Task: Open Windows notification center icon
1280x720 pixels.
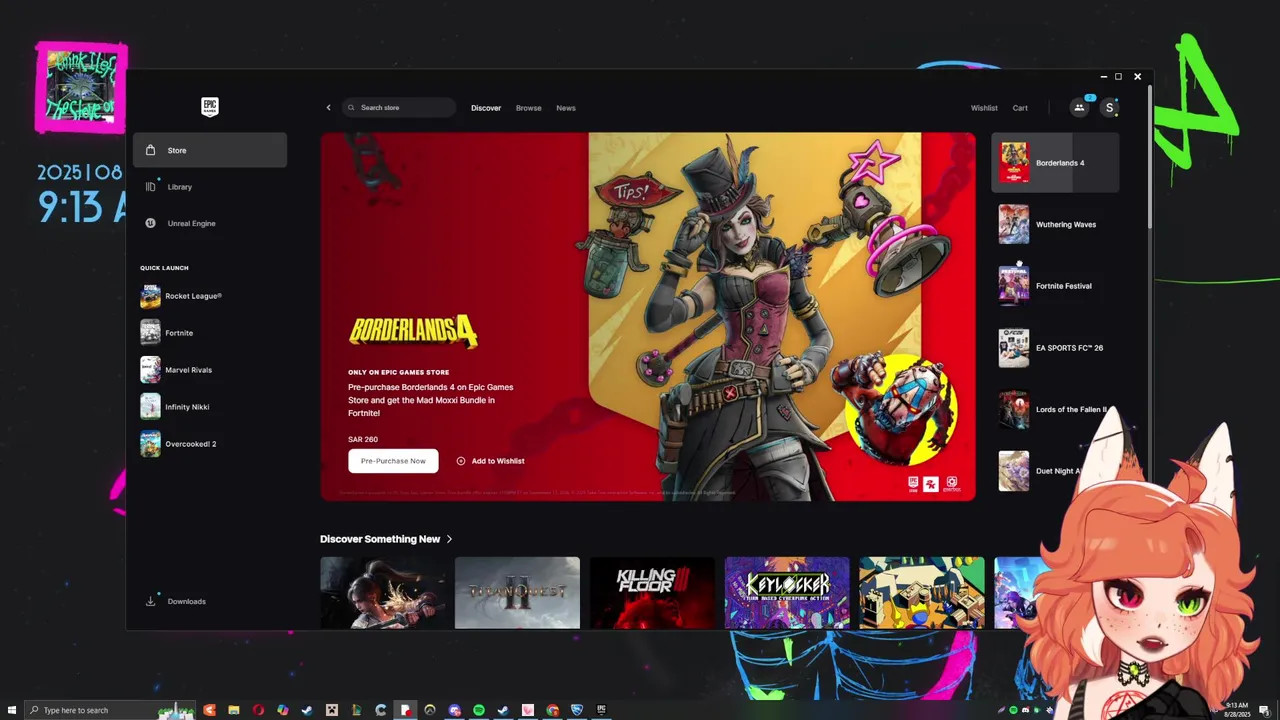Action: click(1264, 710)
